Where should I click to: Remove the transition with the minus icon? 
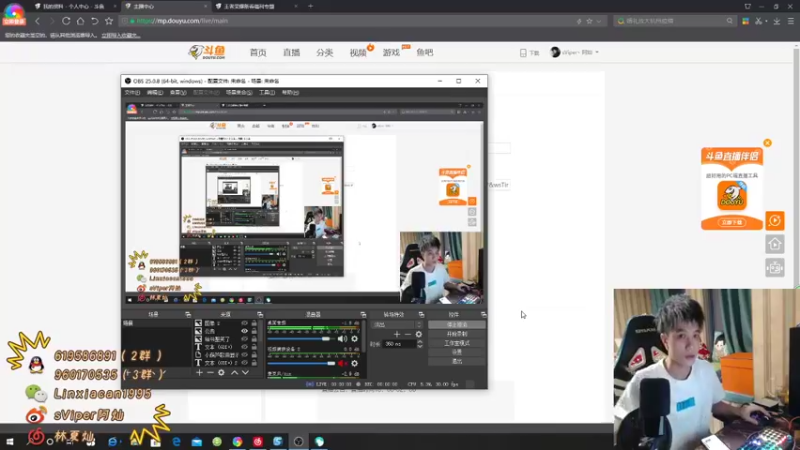(408, 334)
